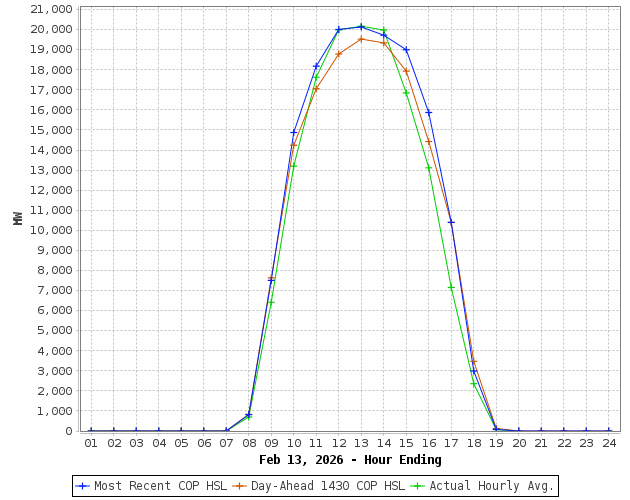Image resolution: width=630 pixels, height=500 pixels.
Task: Click the MW y-axis title
Action: 18,217
